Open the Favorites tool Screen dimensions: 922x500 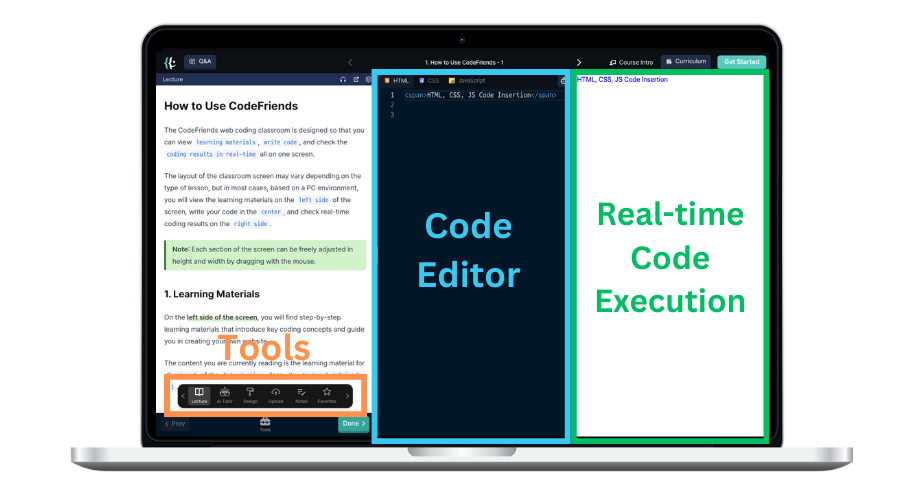(327, 395)
